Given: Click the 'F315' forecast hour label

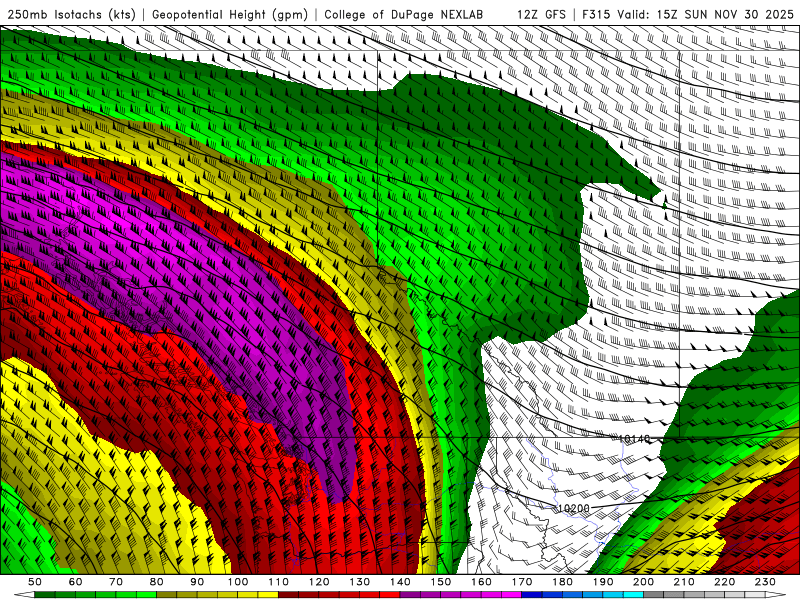Looking at the screenshot, I should [x=596, y=14].
